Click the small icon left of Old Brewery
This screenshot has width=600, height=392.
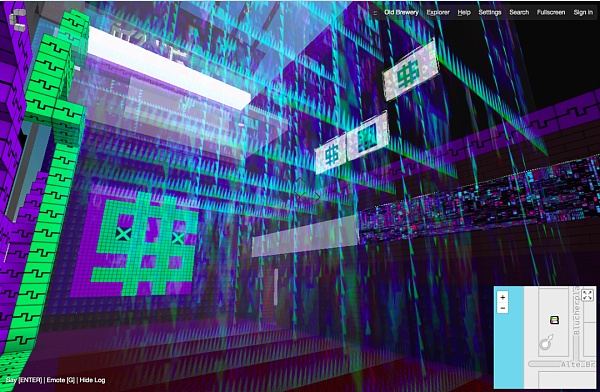click(x=375, y=13)
